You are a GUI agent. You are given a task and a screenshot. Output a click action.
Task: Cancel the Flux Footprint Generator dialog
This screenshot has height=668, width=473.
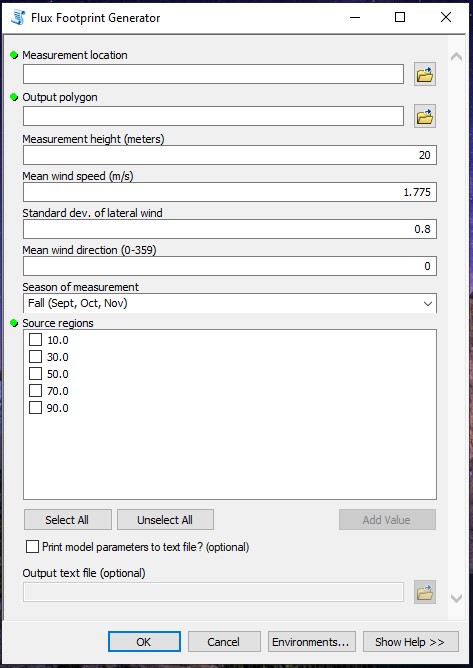point(224,642)
